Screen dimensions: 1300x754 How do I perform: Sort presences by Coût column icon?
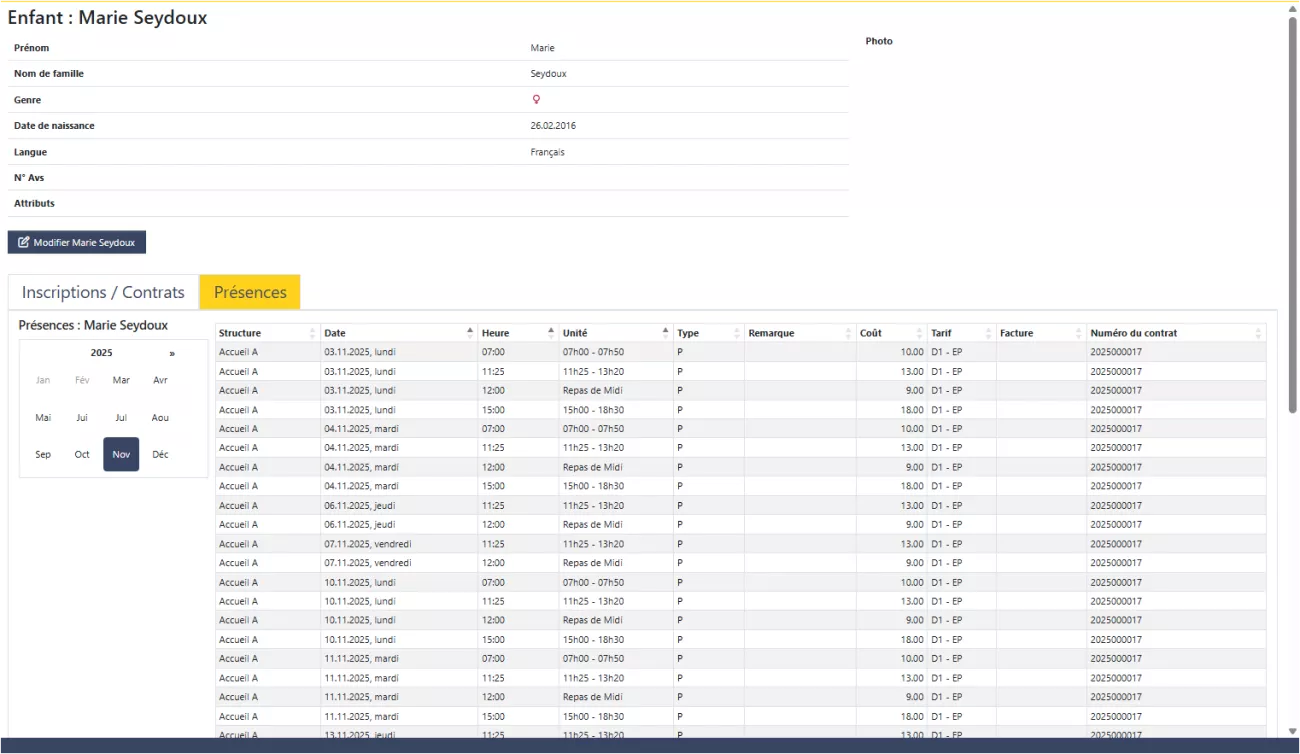pyautogui.click(x=919, y=333)
